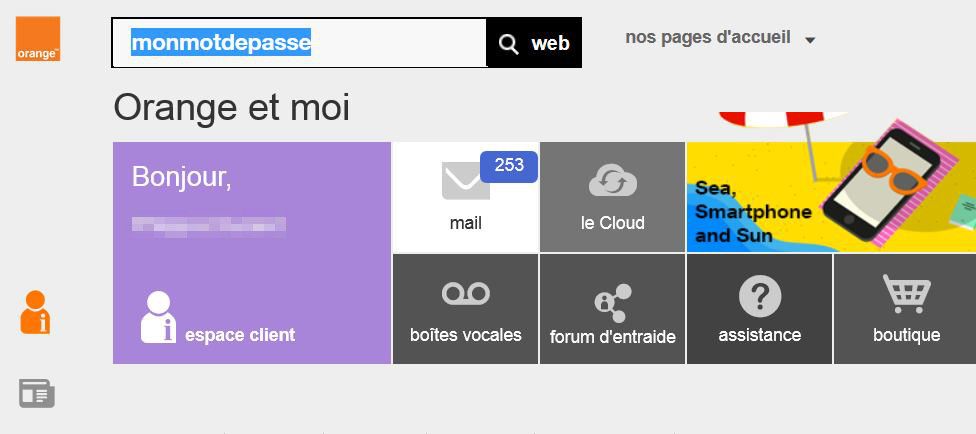Expand the nos pages d'accueil arrow

[x=810, y=40]
